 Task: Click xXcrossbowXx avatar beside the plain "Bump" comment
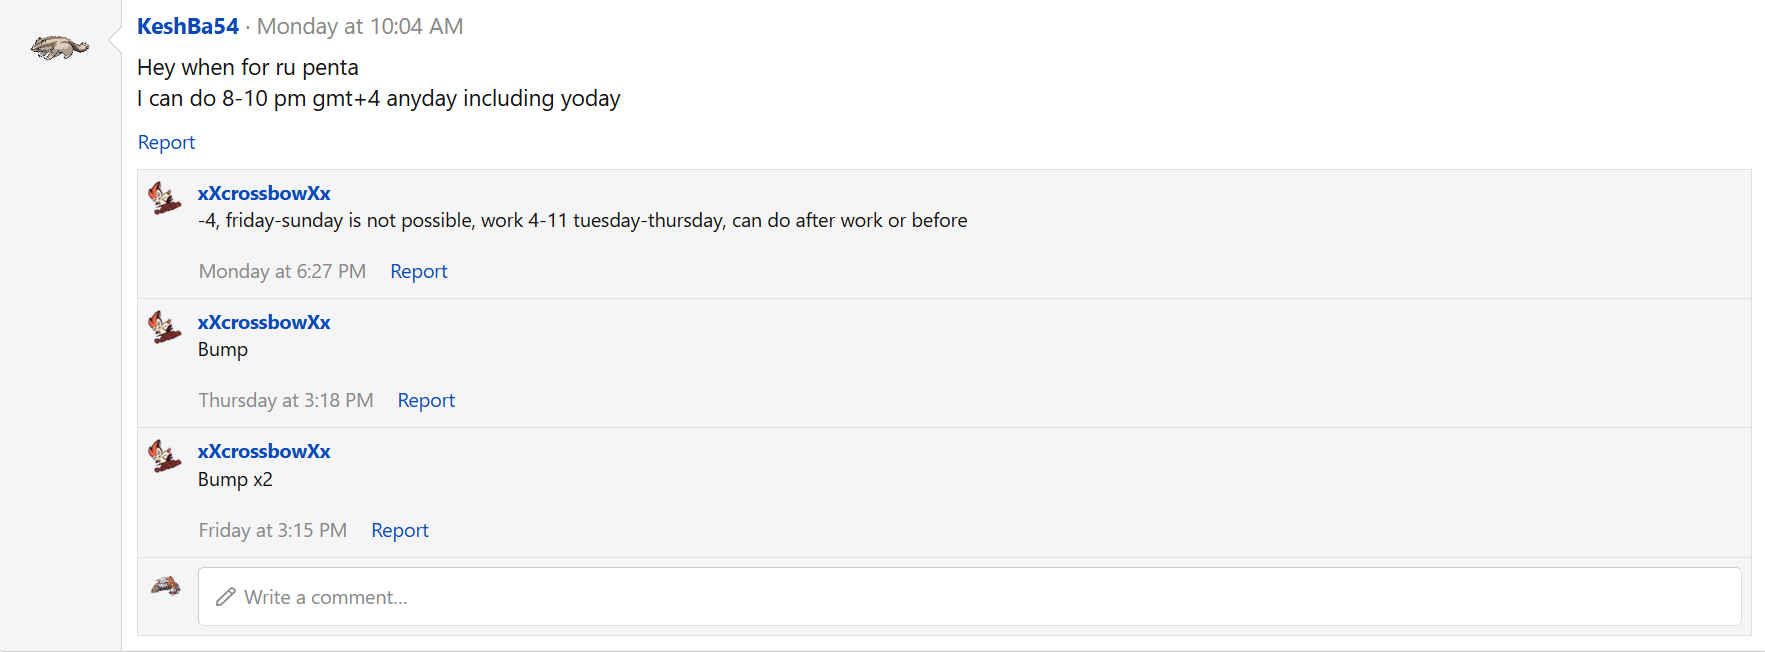tap(165, 326)
